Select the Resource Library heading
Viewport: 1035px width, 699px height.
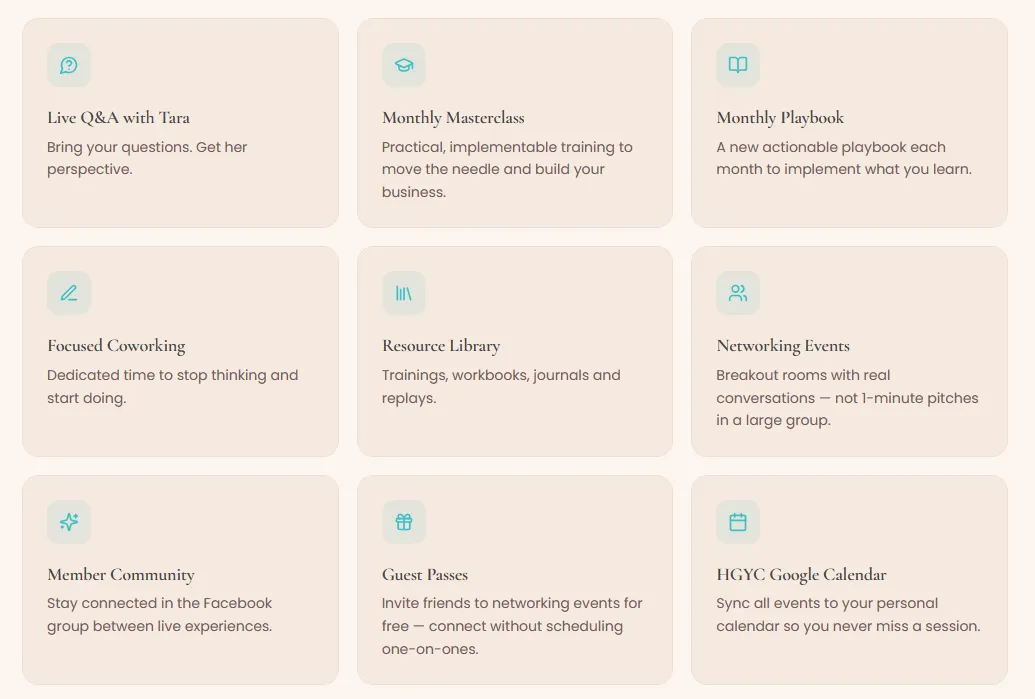pos(441,347)
